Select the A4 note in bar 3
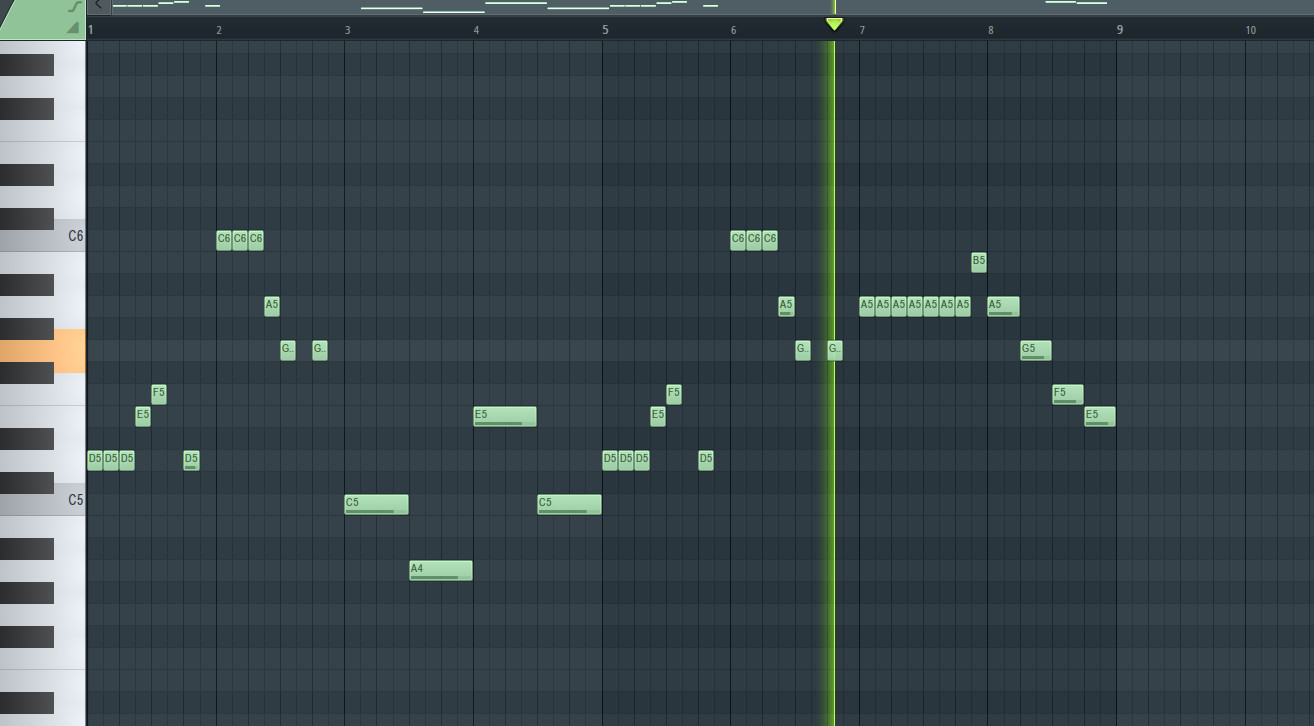Viewport: 1314px width, 726px height. (x=440, y=570)
